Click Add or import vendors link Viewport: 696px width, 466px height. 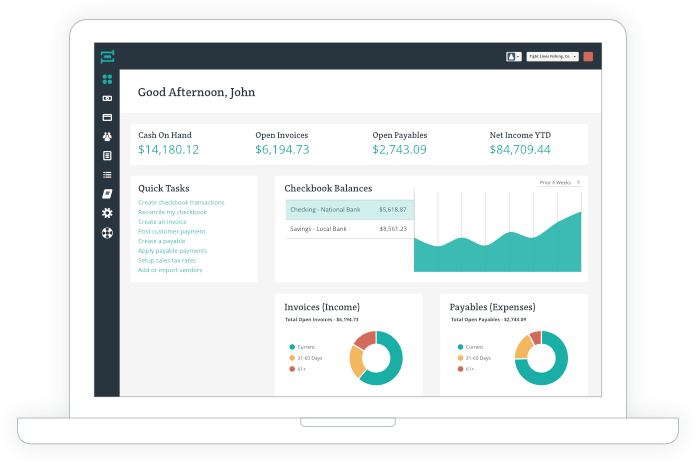(170, 270)
